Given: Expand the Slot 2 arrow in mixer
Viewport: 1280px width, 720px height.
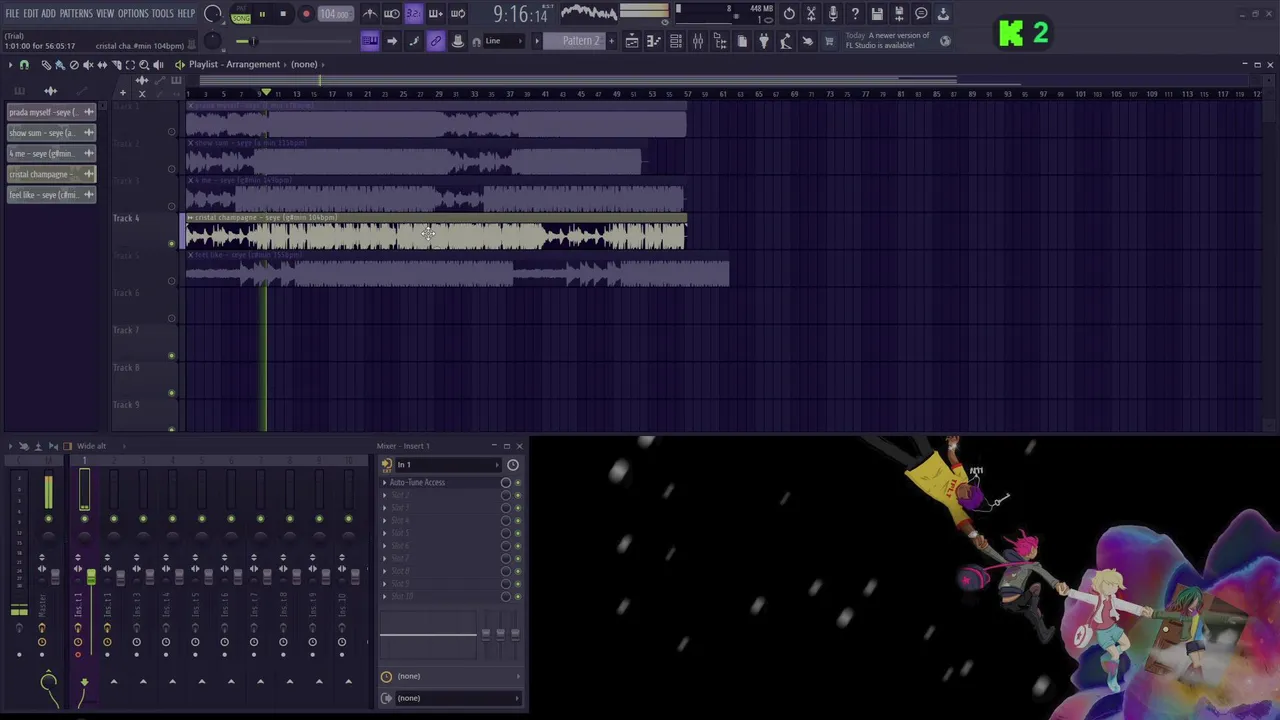Looking at the screenshot, I should (385, 495).
